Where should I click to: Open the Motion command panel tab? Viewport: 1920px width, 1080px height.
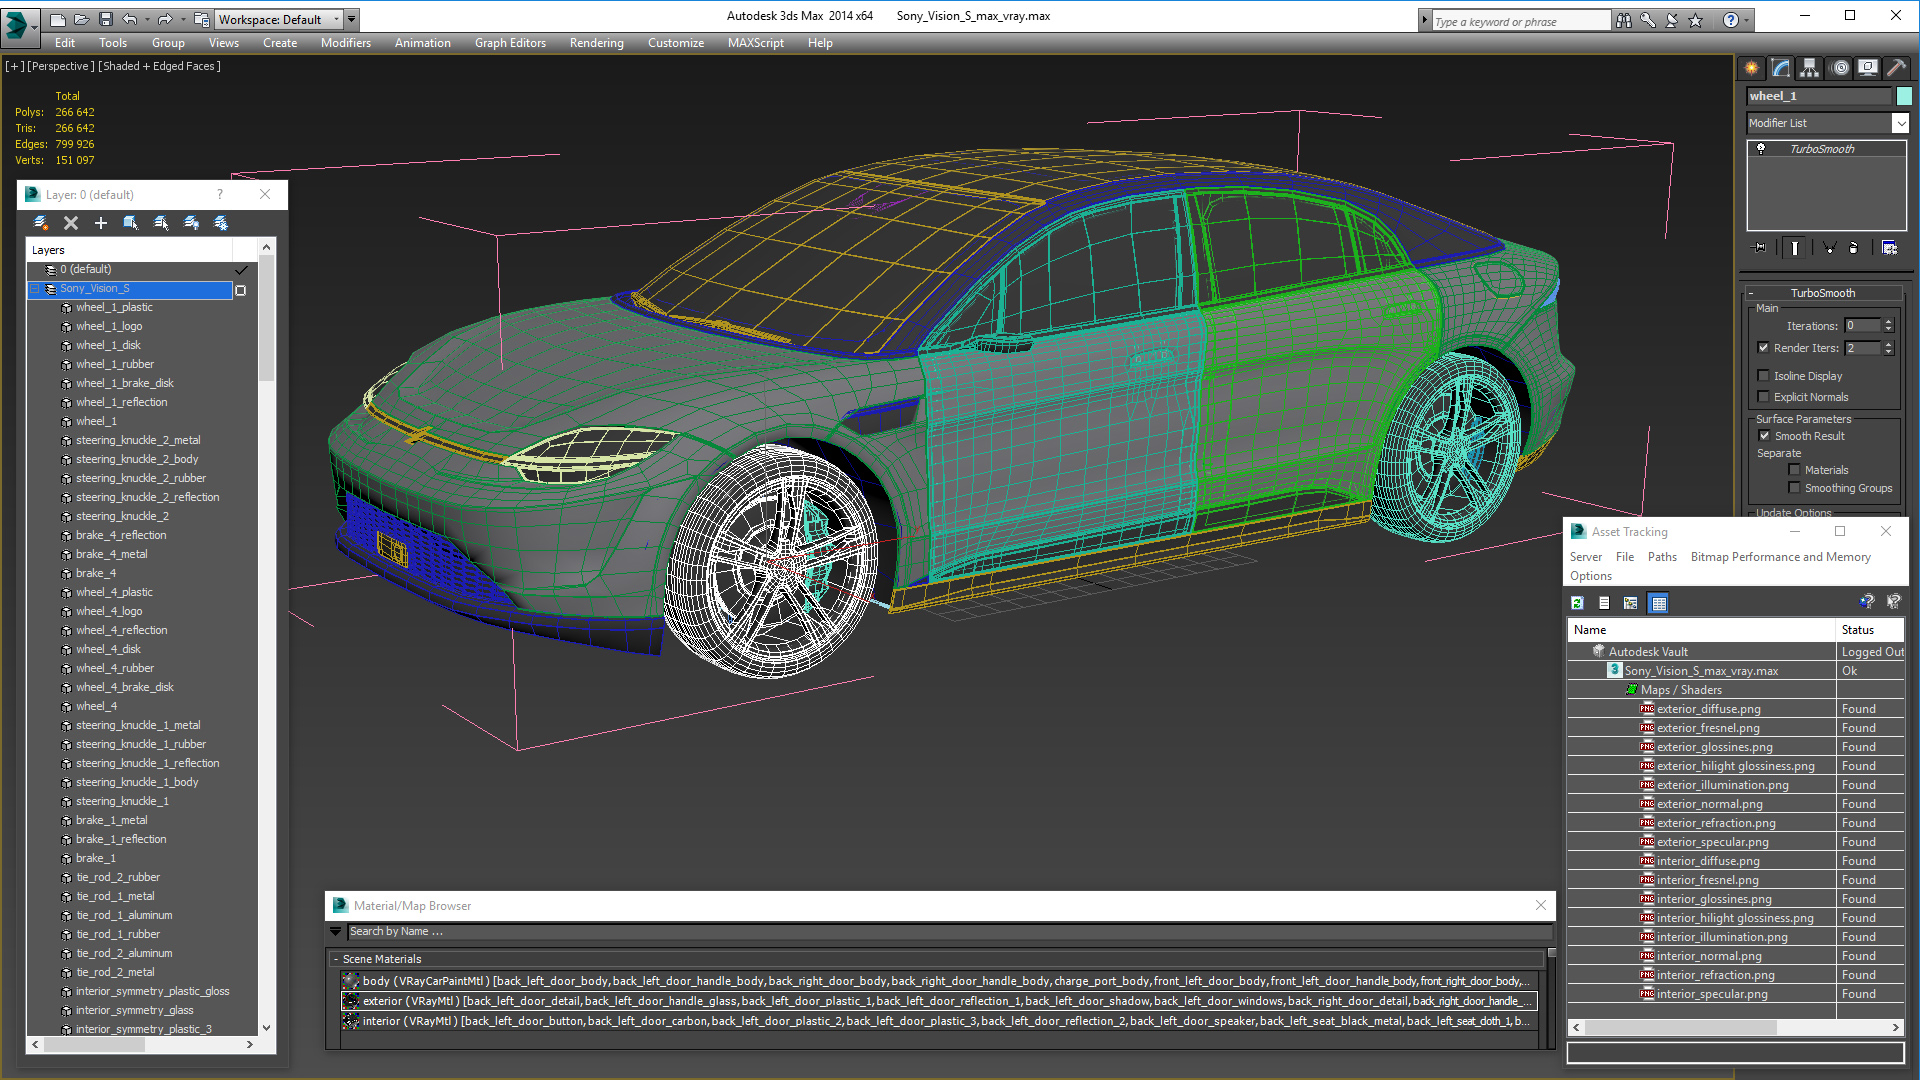point(1840,68)
